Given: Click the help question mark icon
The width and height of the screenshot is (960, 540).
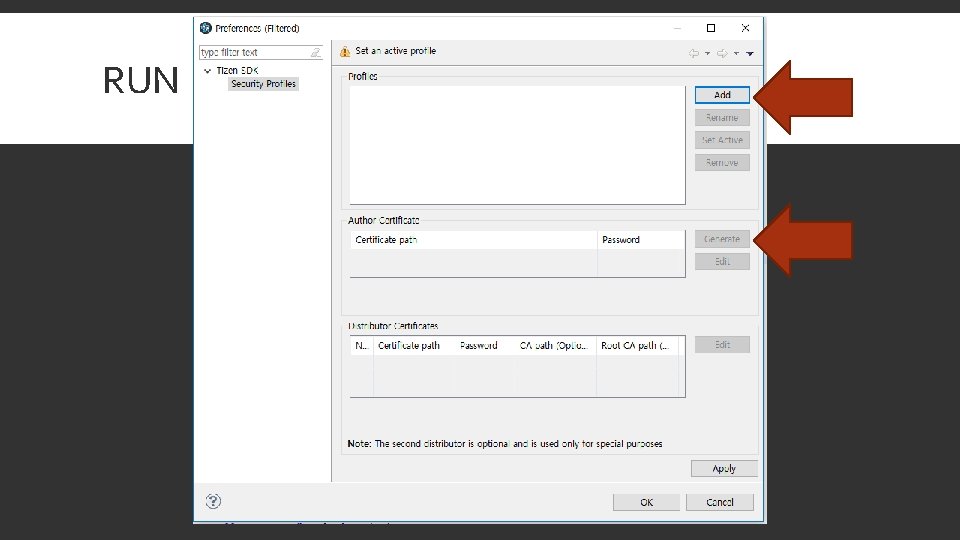Looking at the screenshot, I should 213,501.
